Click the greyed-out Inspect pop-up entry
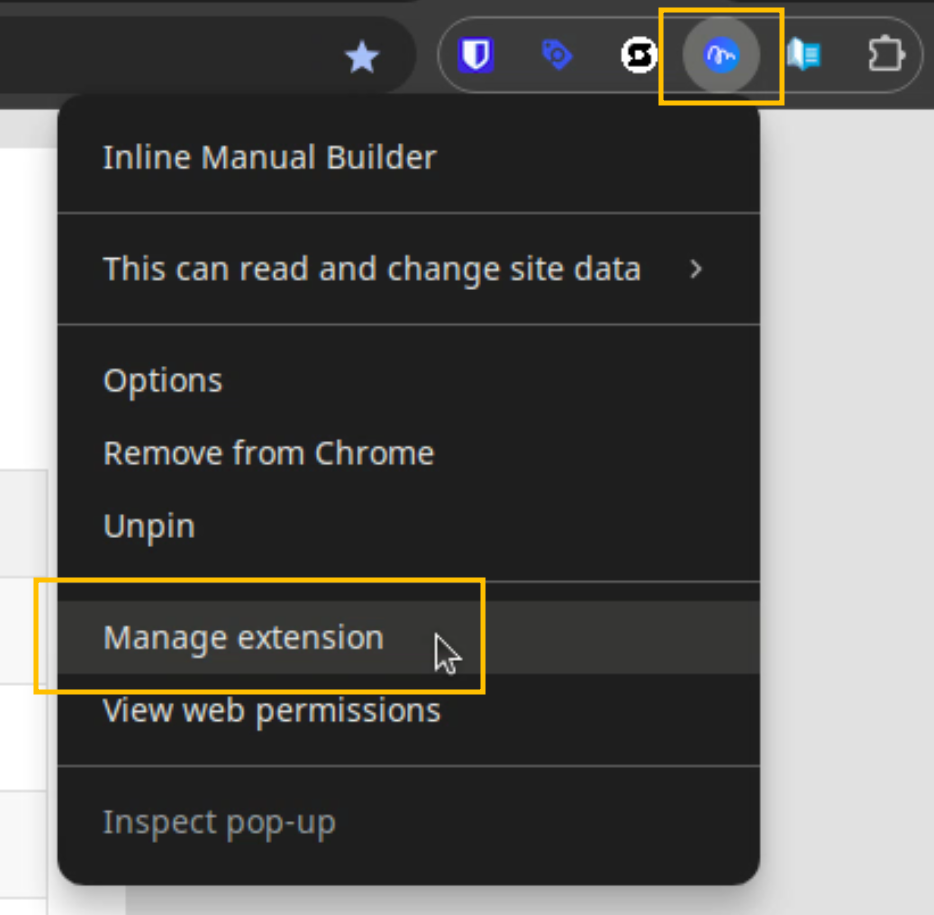The height and width of the screenshot is (915, 934). pyautogui.click(x=219, y=823)
